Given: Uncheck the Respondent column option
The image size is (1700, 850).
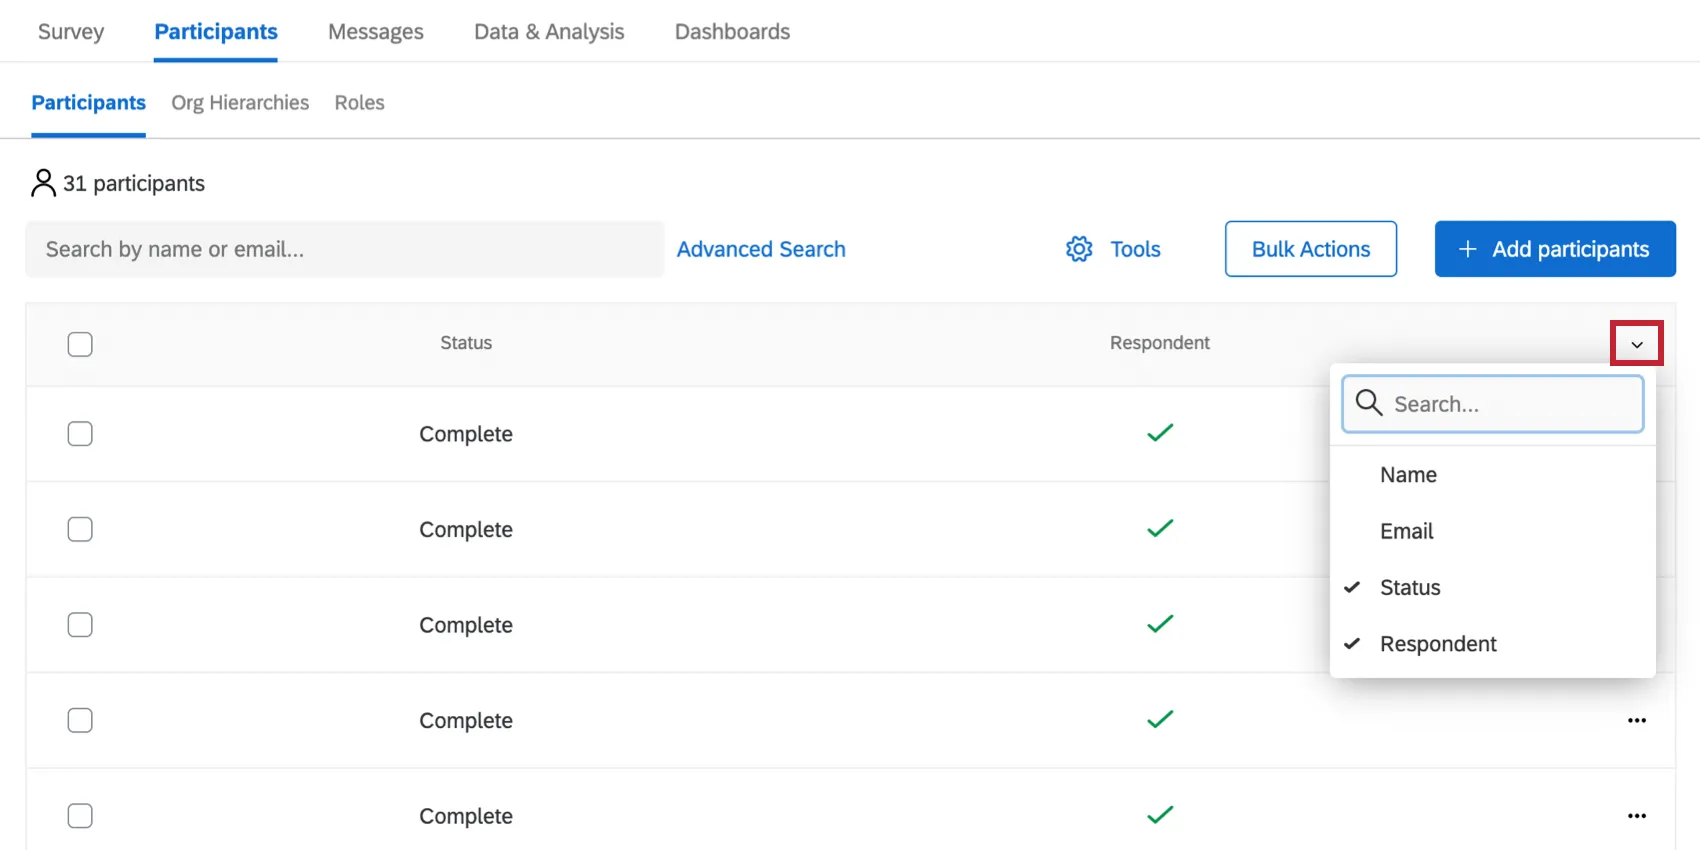Looking at the screenshot, I should pos(1437,644).
